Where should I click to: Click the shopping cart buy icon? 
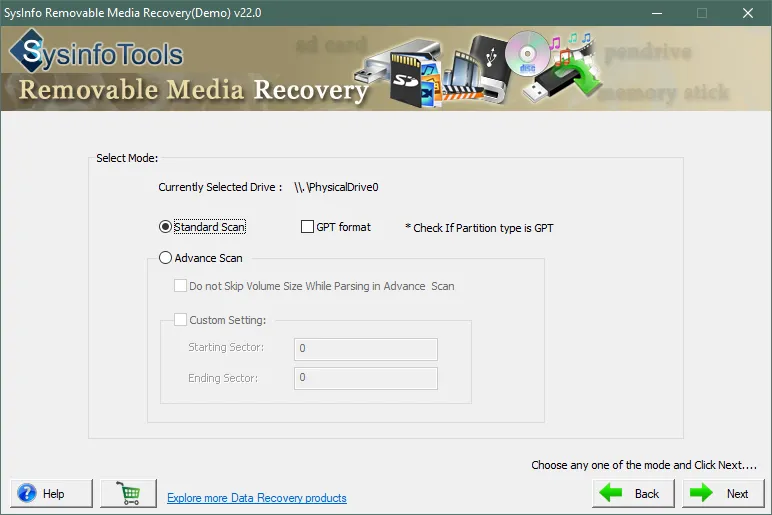[x=128, y=493]
